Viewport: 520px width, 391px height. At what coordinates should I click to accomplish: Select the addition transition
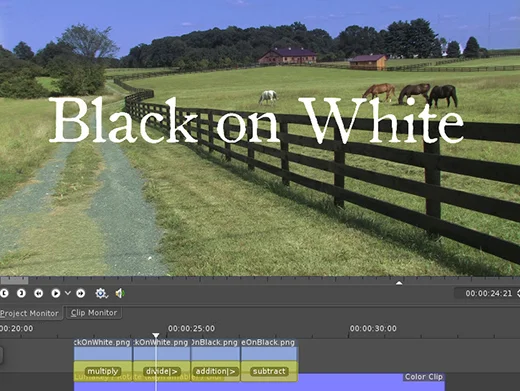[x=215, y=371]
